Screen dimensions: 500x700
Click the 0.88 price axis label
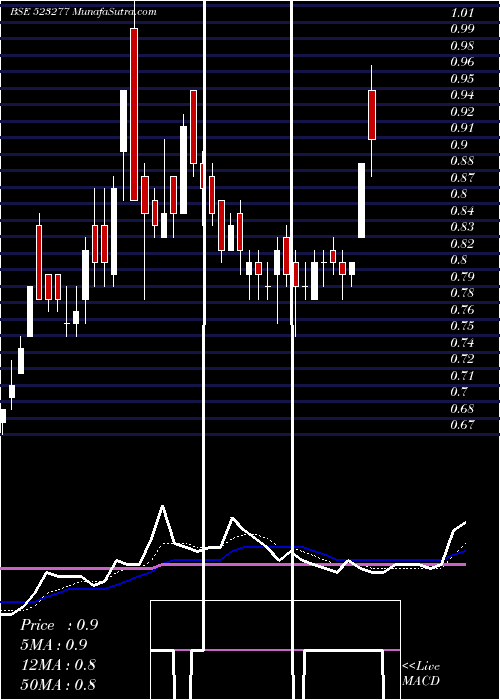pos(461,161)
